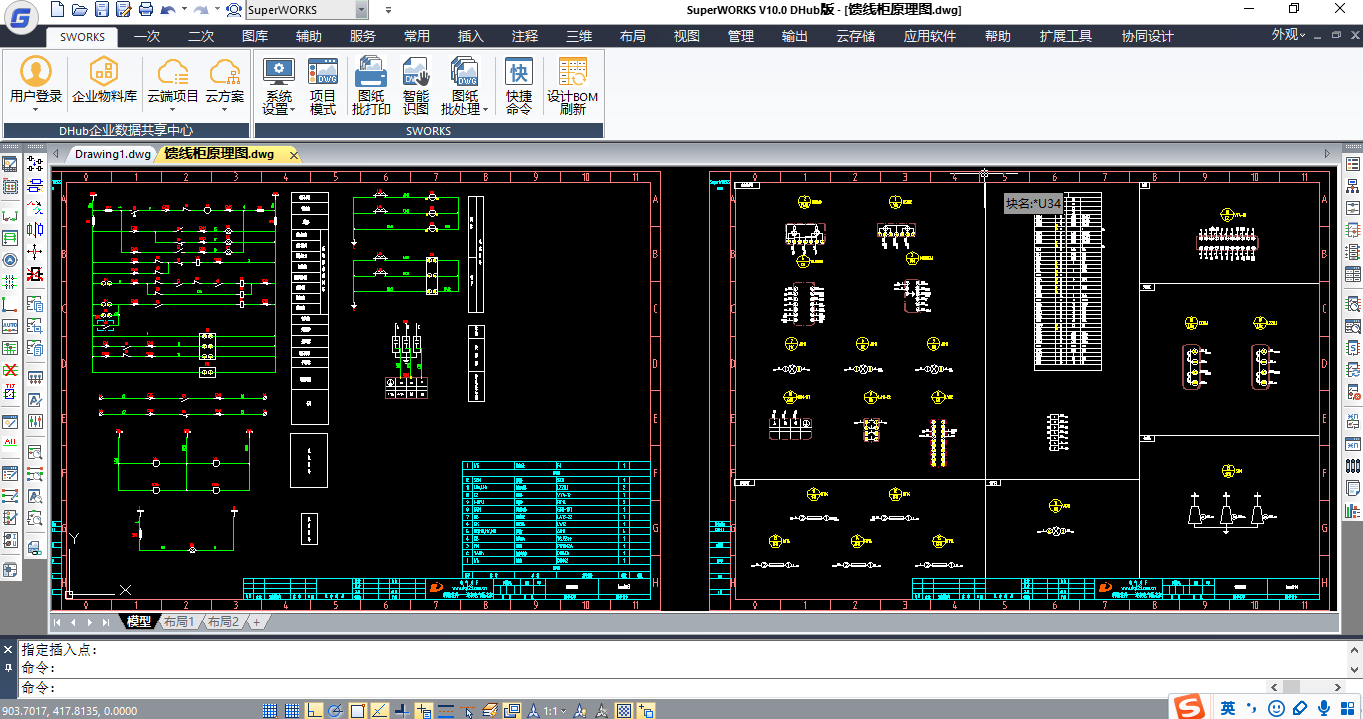Screen dimensions: 1363x719
Task: Open the SuperWORKS workspace combo box
Action: (x=307, y=10)
